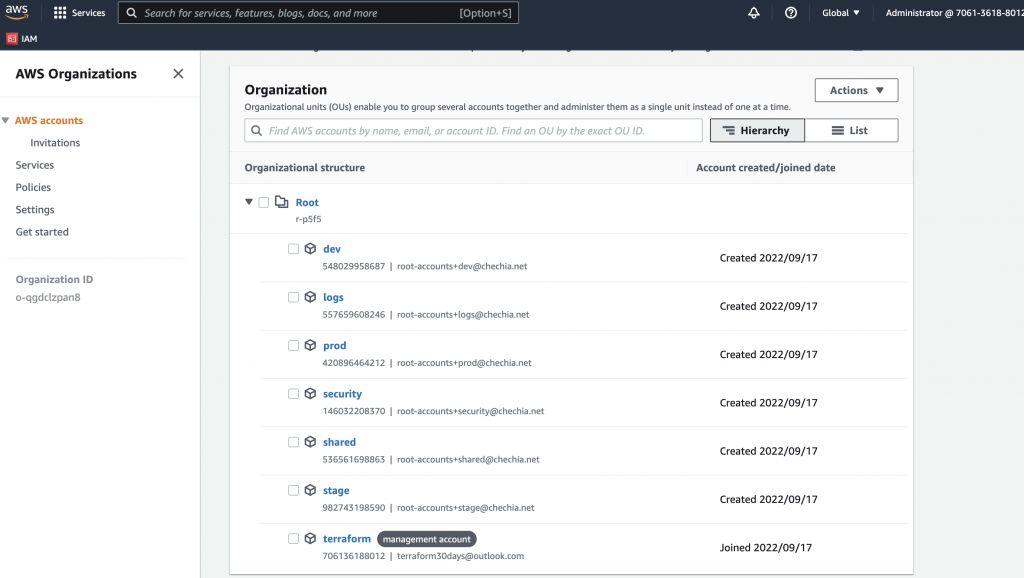Open Policies in sidebar
1024x578 pixels.
point(33,187)
